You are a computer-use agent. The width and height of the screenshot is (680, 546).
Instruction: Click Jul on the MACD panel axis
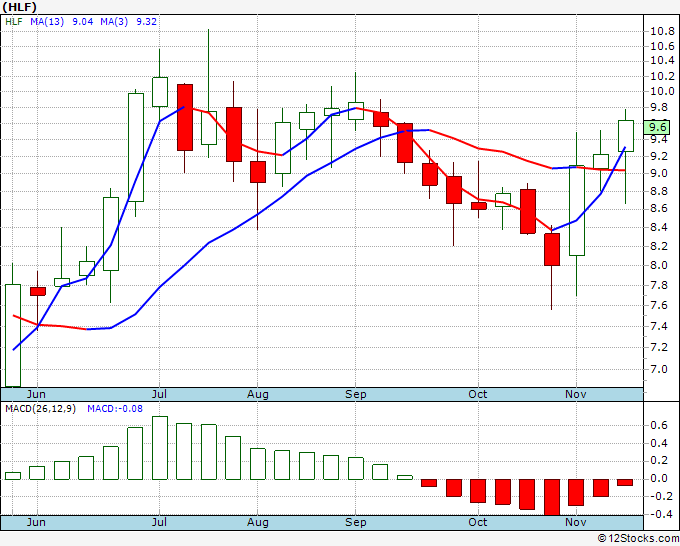(159, 522)
